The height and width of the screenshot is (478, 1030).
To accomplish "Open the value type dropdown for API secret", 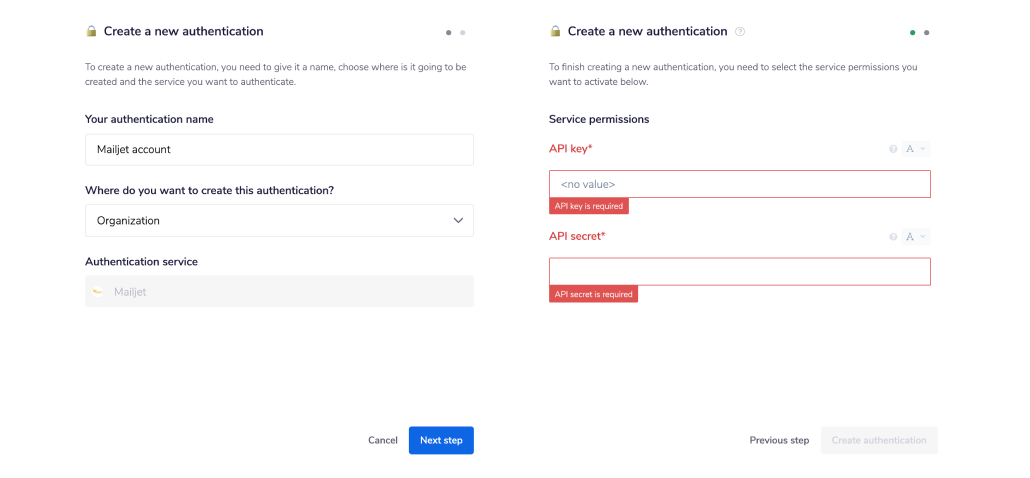I will 916,237.
